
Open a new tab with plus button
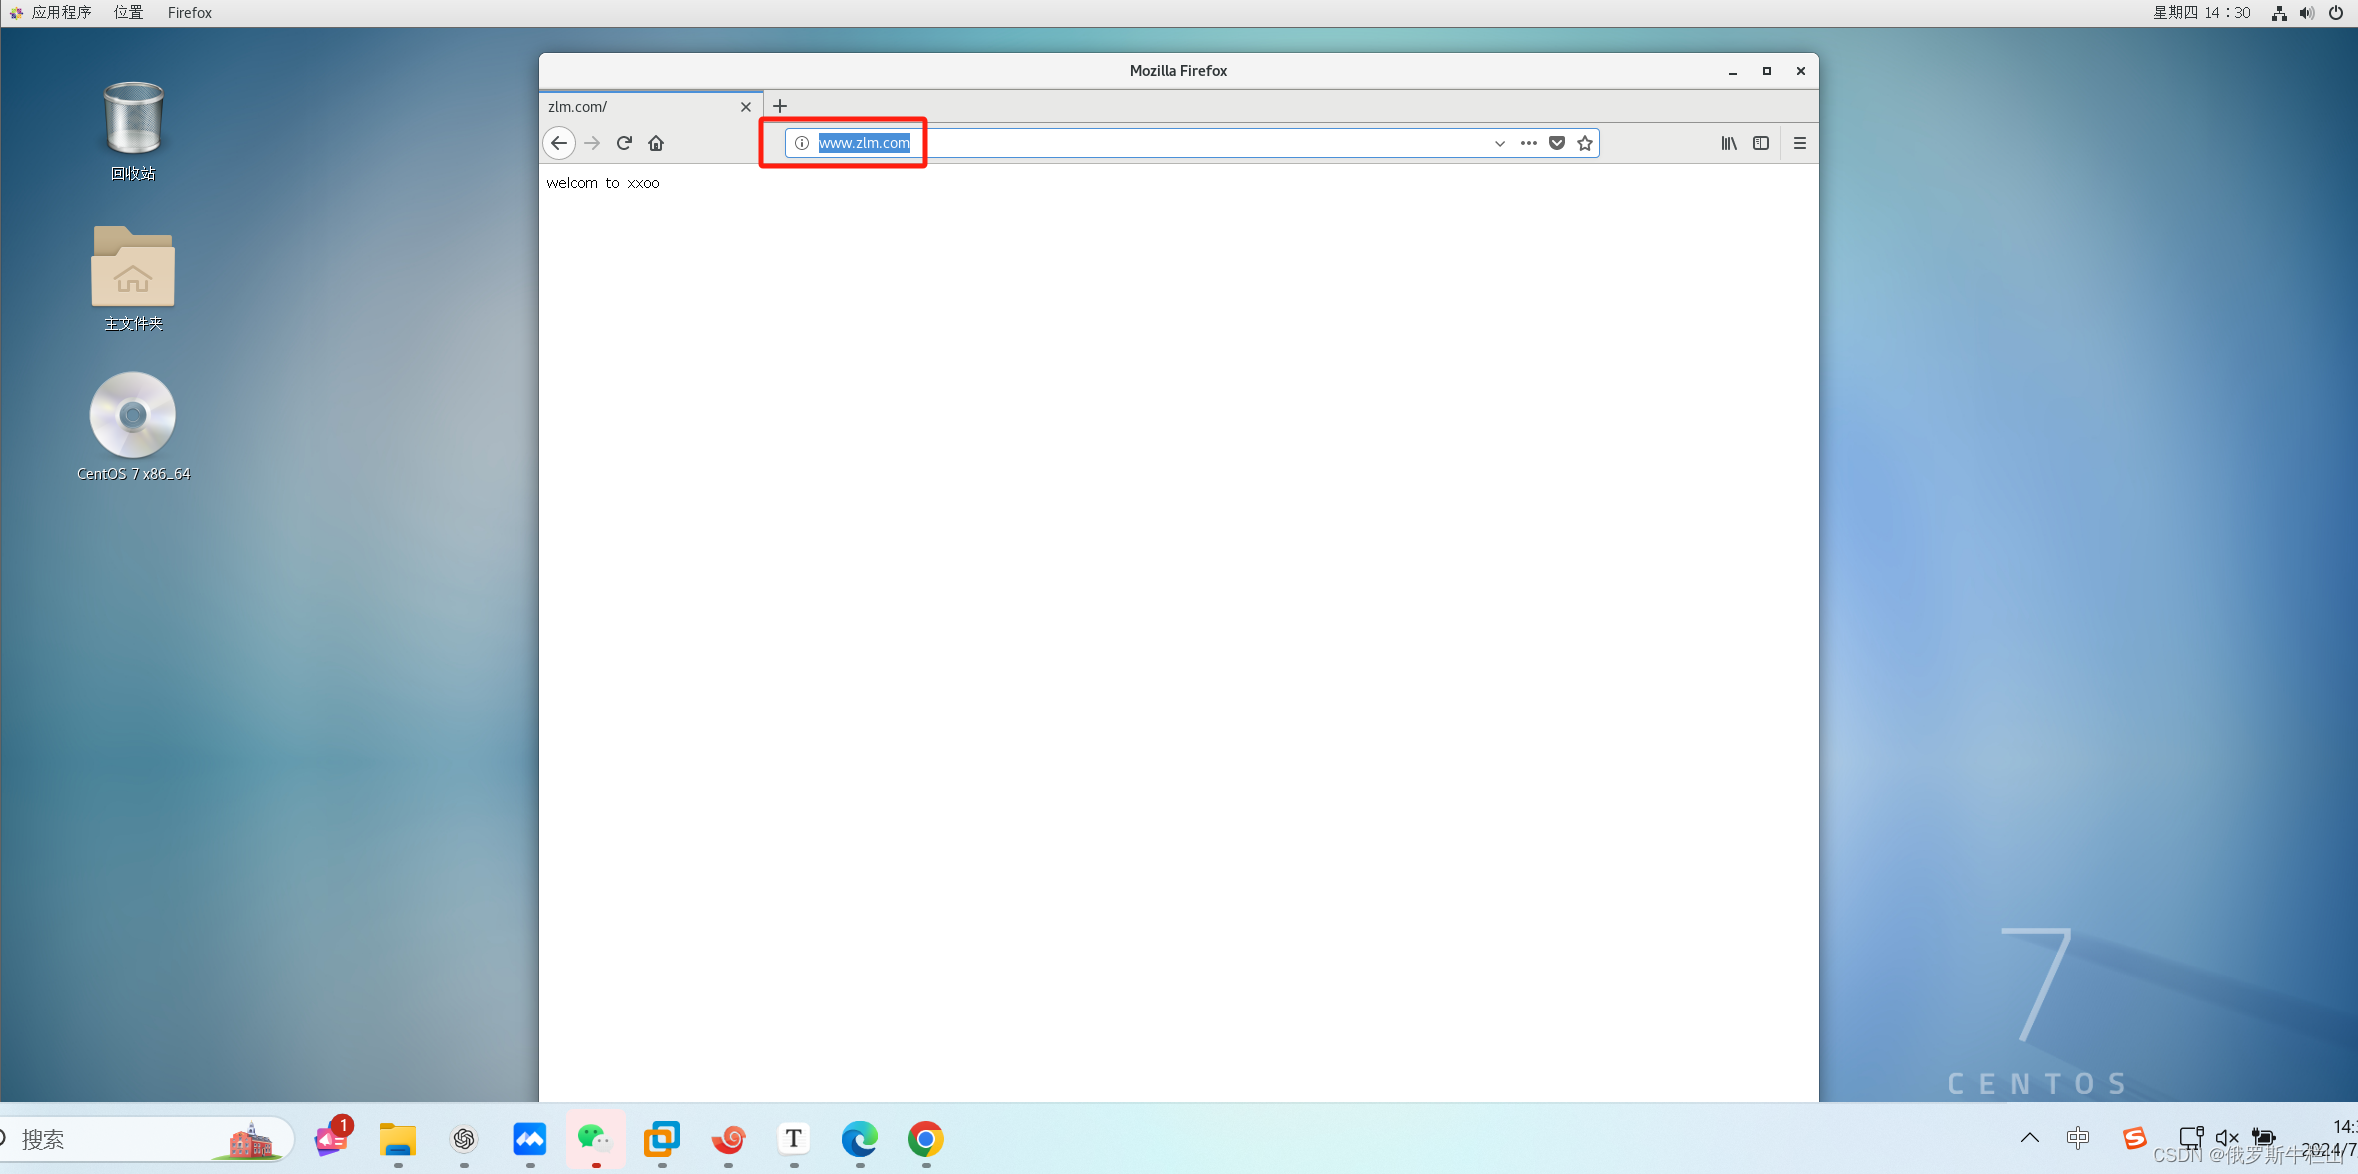(x=780, y=106)
